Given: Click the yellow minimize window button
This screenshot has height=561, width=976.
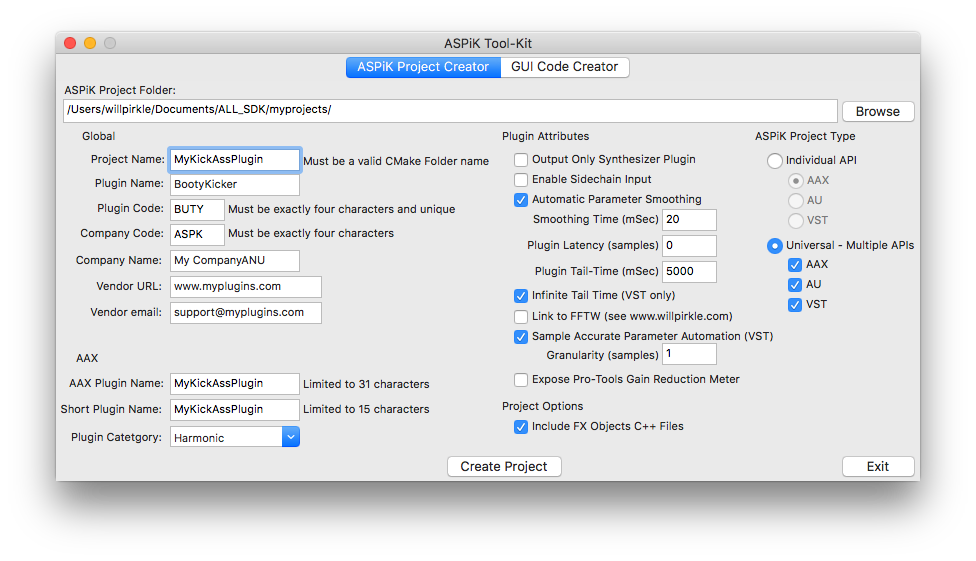Looking at the screenshot, I should (90, 43).
